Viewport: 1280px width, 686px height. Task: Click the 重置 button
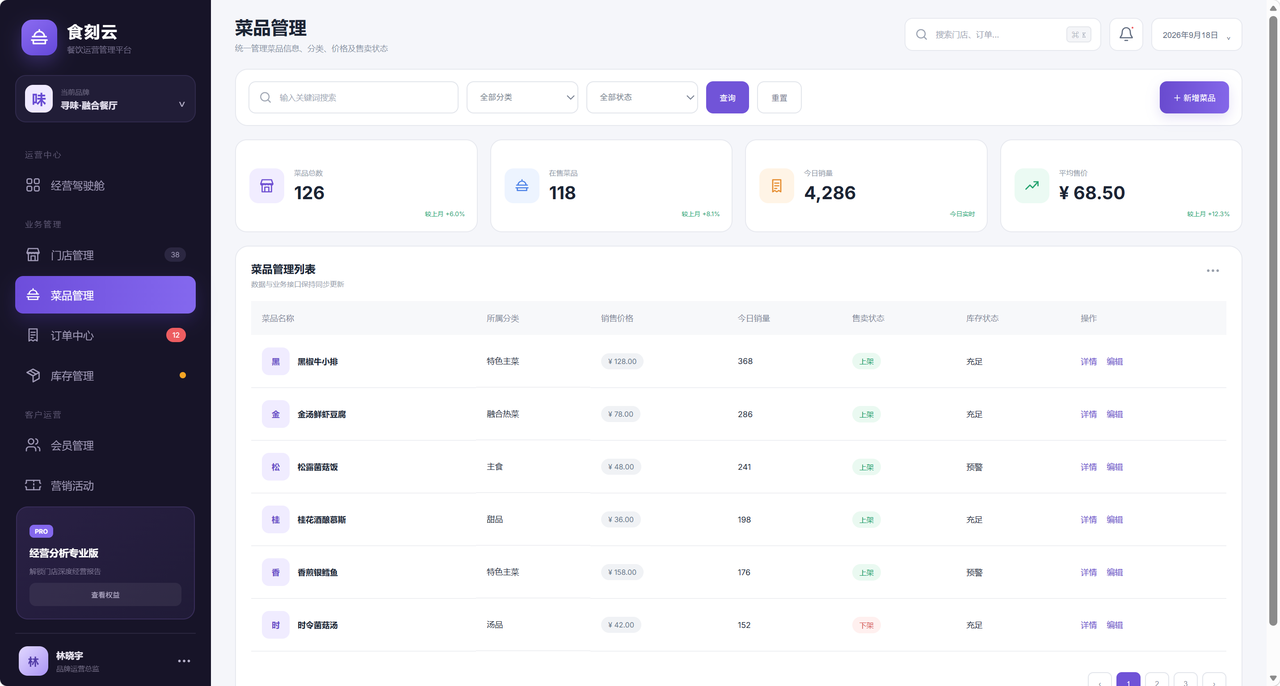(x=779, y=97)
